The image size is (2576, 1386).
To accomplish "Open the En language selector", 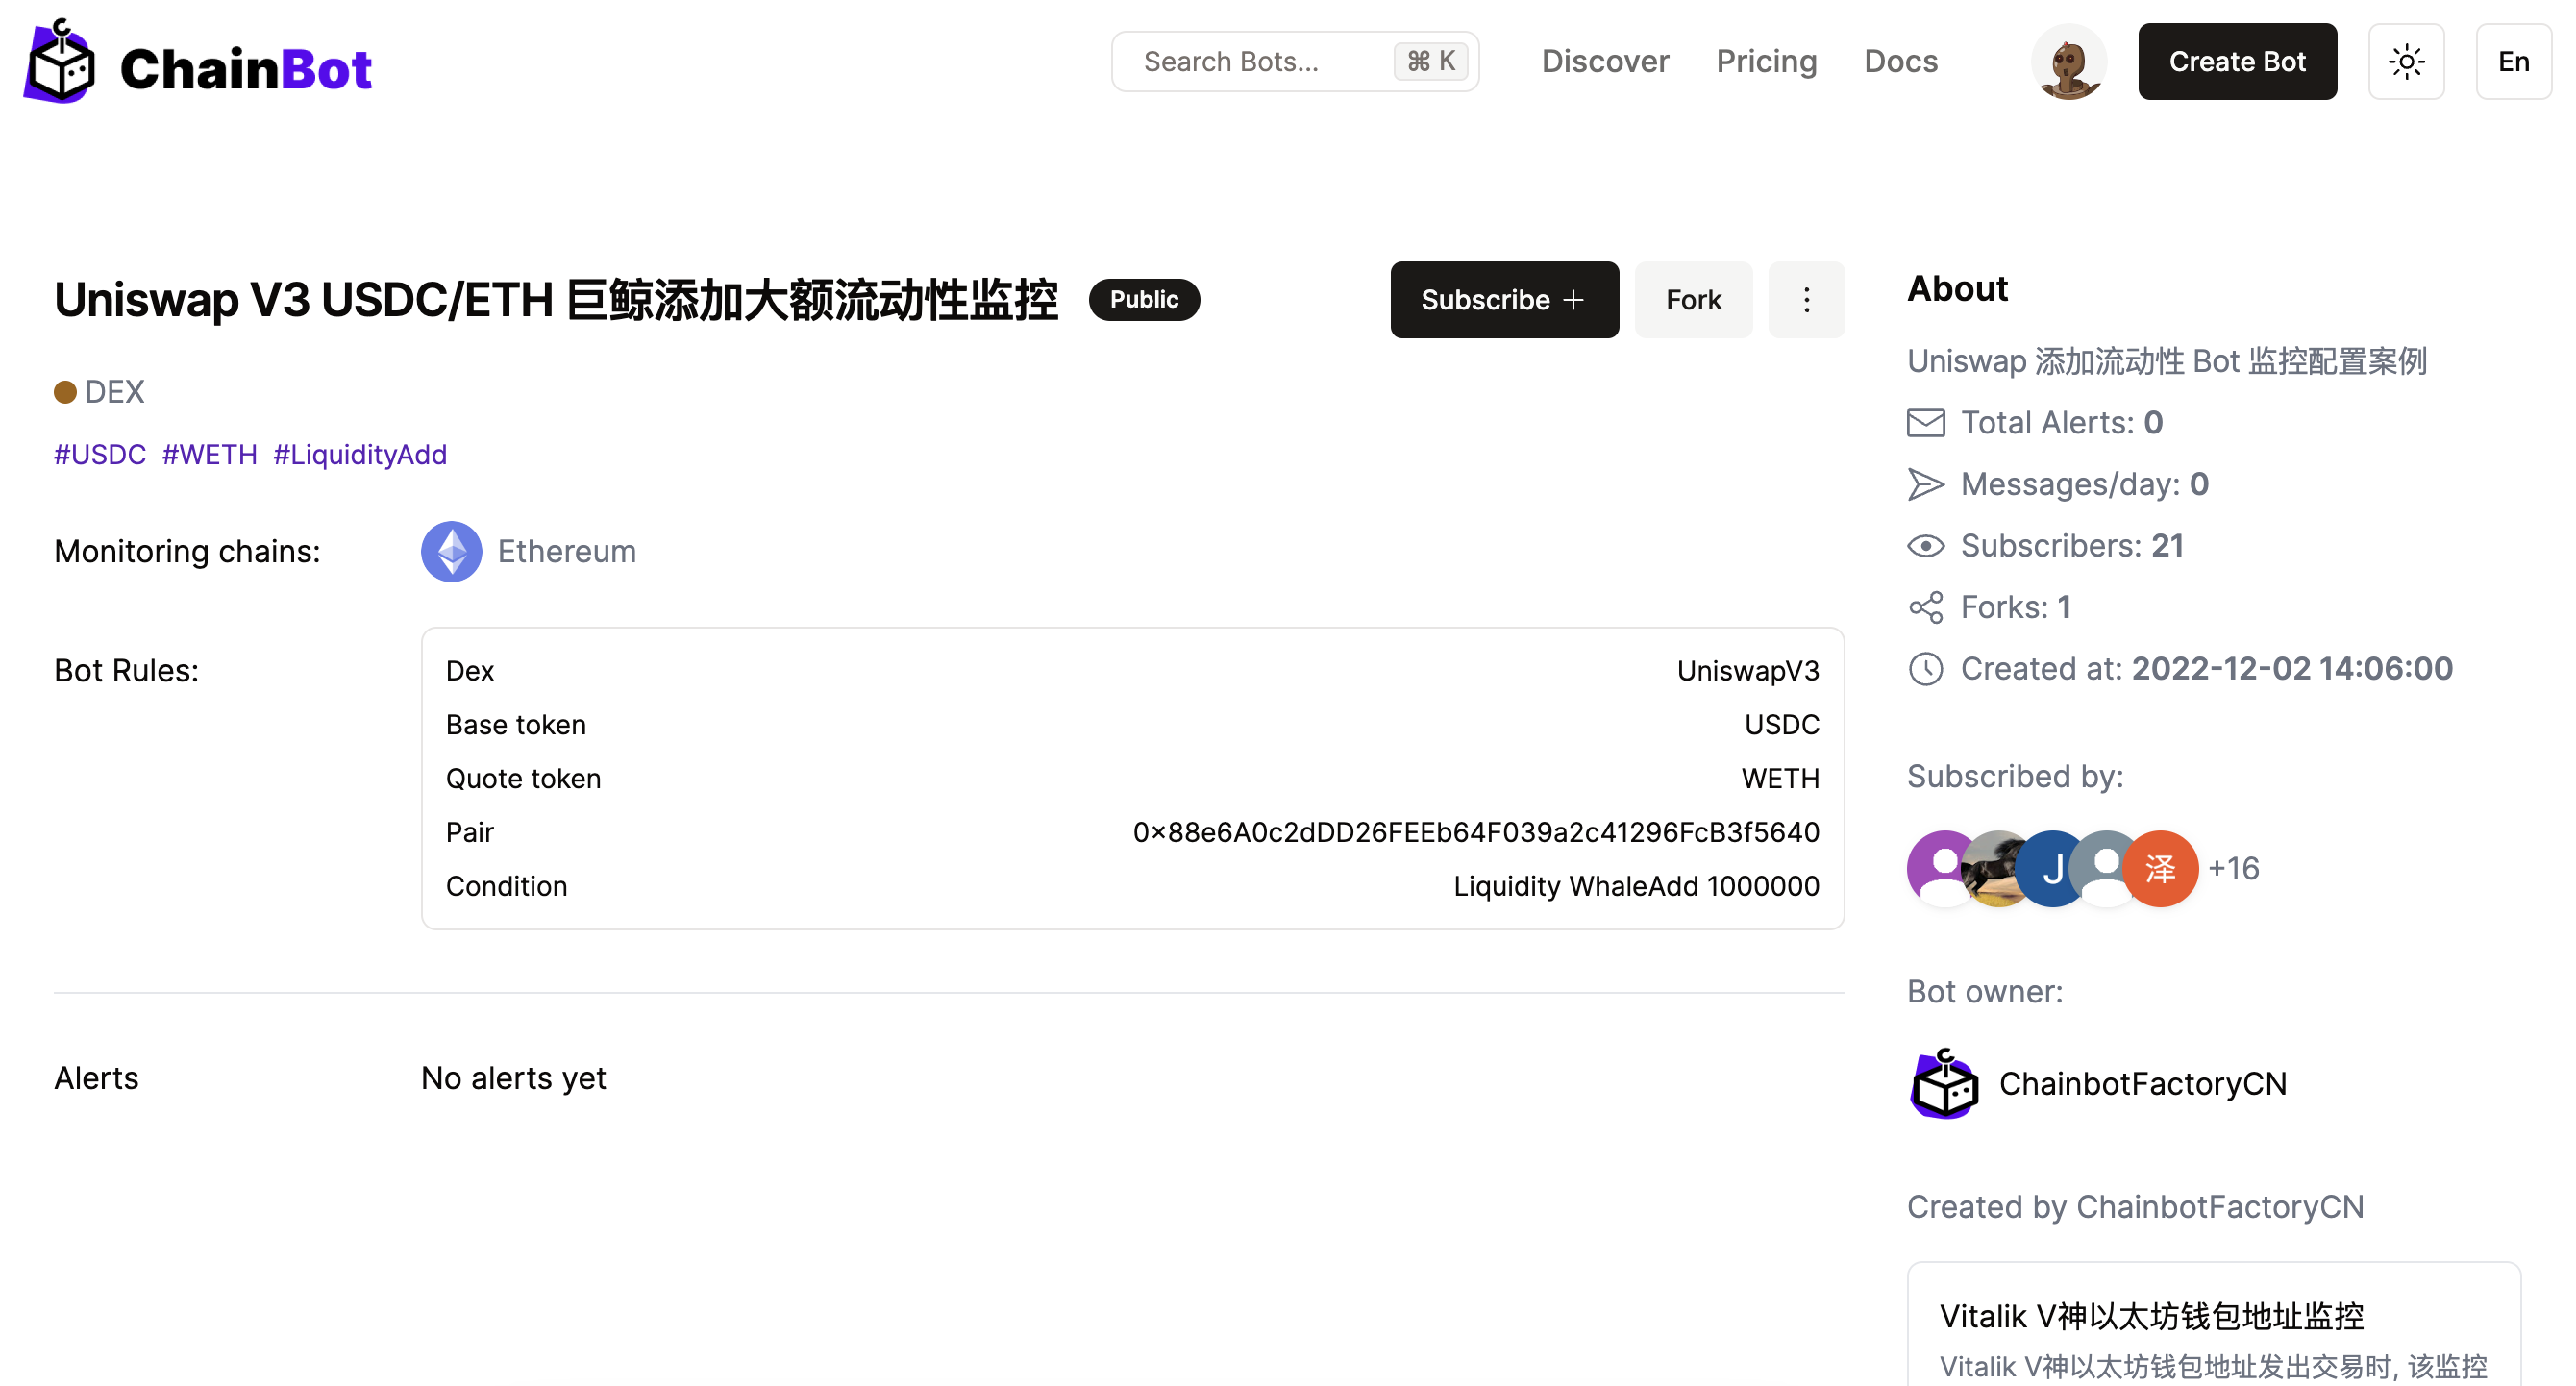I will coord(2512,62).
